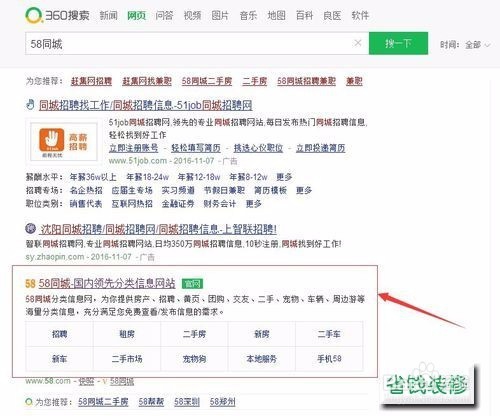This screenshot has width=500, height=416.
Task: Go to the 视频 tab
Action: pyautogui.click(x=192, y=15)
